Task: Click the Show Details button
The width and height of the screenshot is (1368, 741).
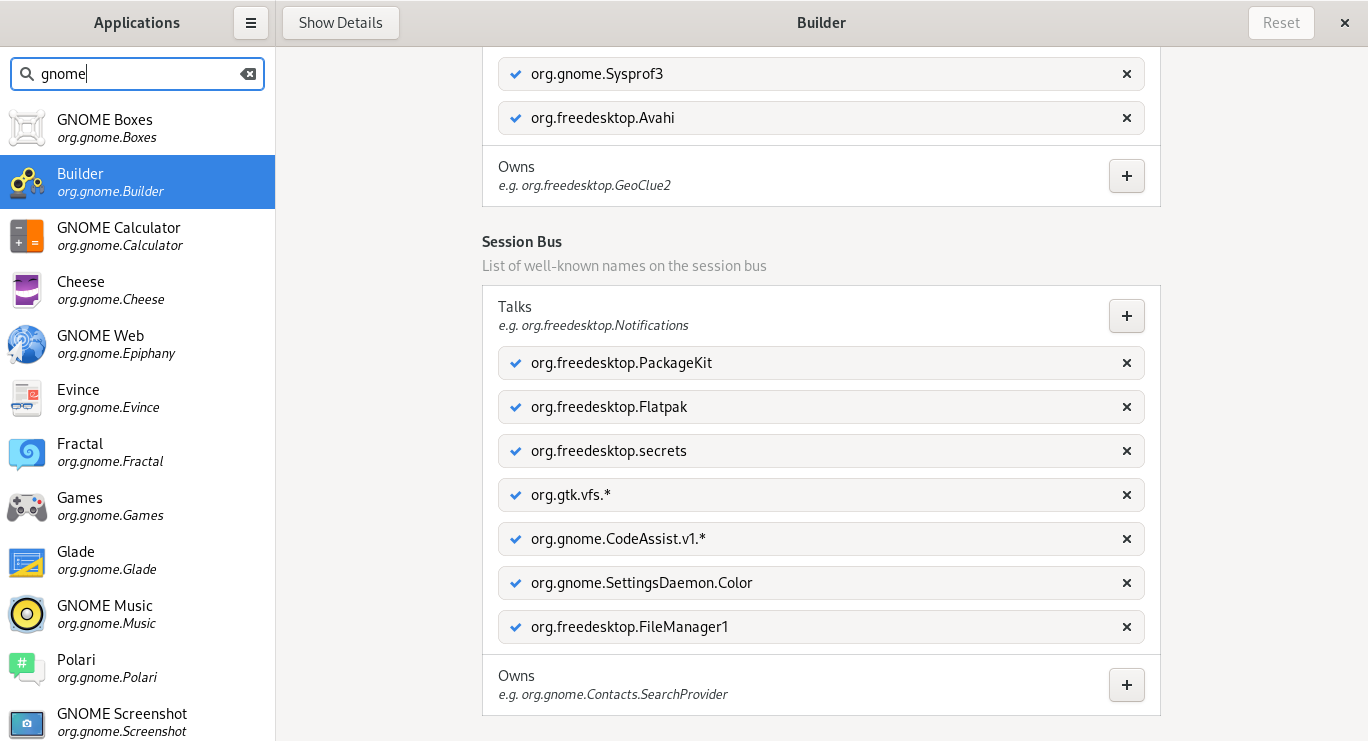Action: point(341,23)
